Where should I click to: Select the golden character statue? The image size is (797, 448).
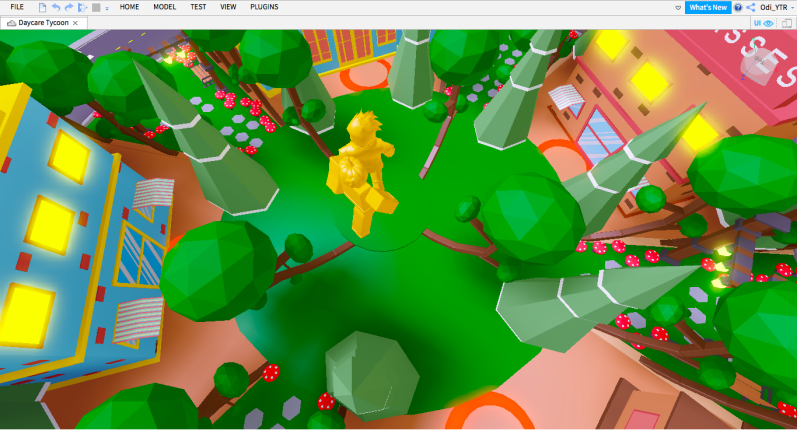pos(362,173)
